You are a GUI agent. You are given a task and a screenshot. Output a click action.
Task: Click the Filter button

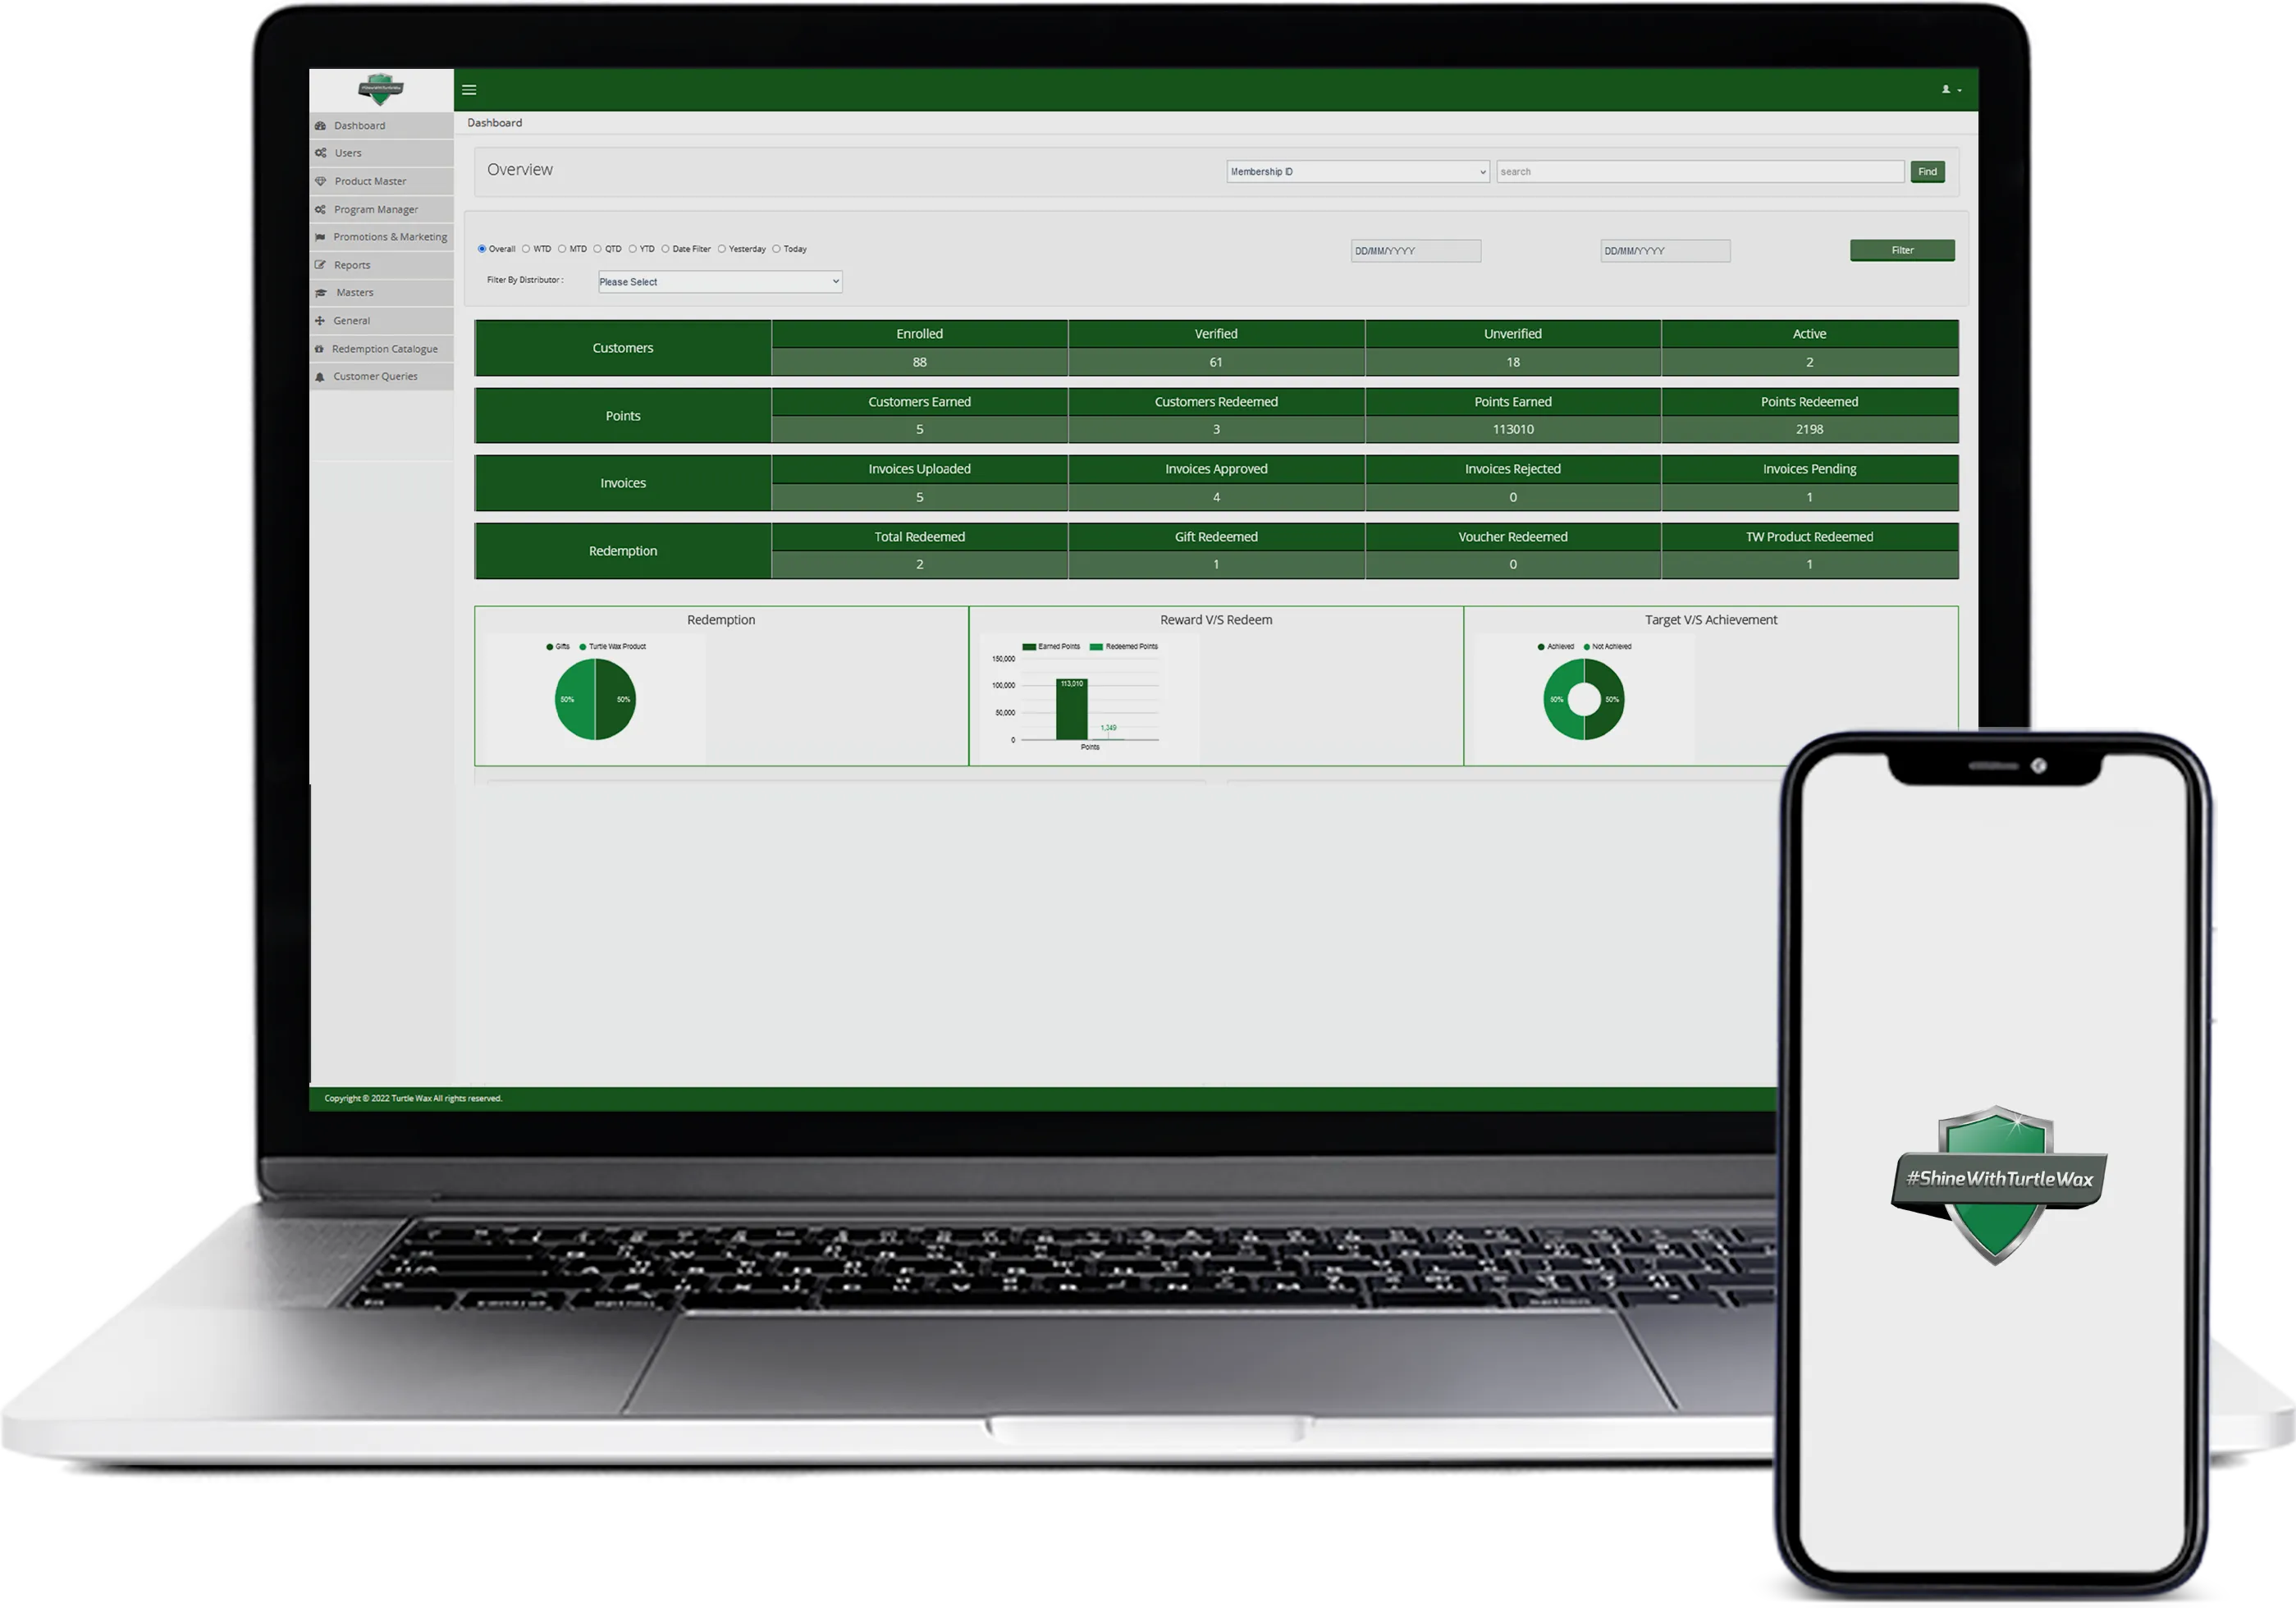[1904, 249]
